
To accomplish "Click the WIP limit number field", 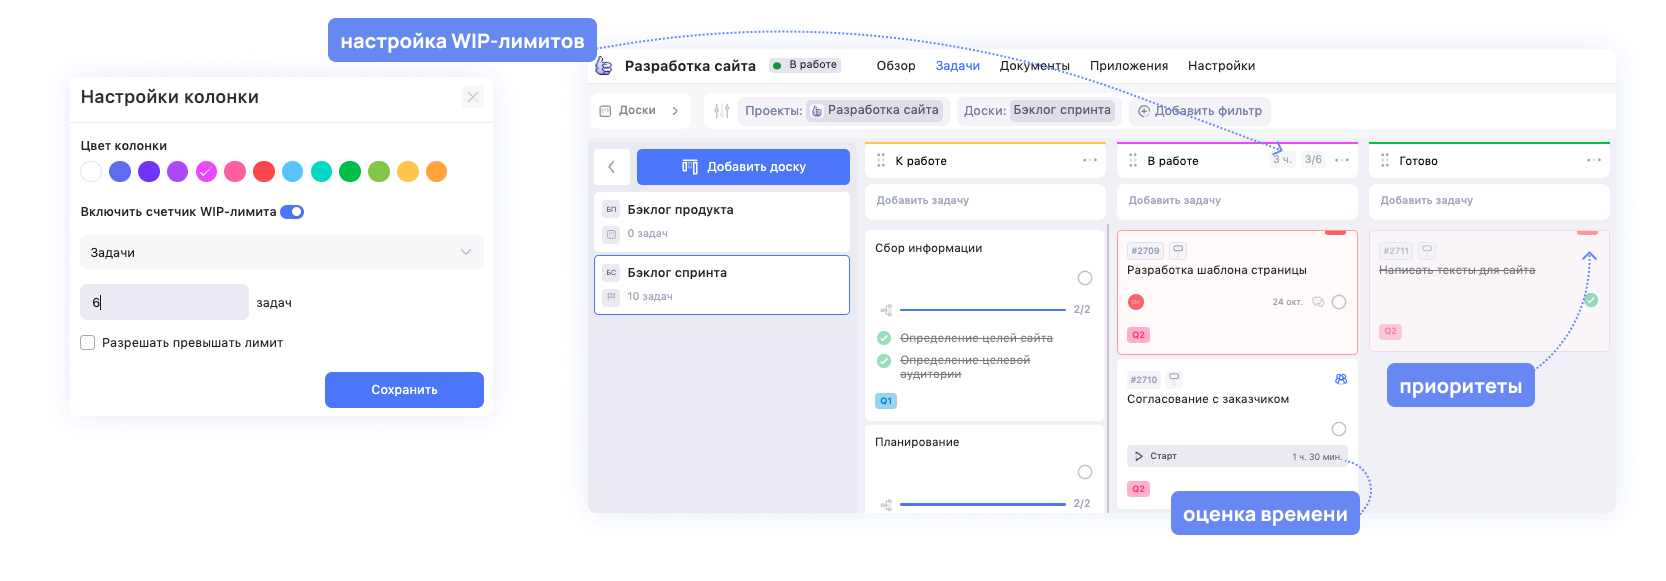I will [164, 302].
